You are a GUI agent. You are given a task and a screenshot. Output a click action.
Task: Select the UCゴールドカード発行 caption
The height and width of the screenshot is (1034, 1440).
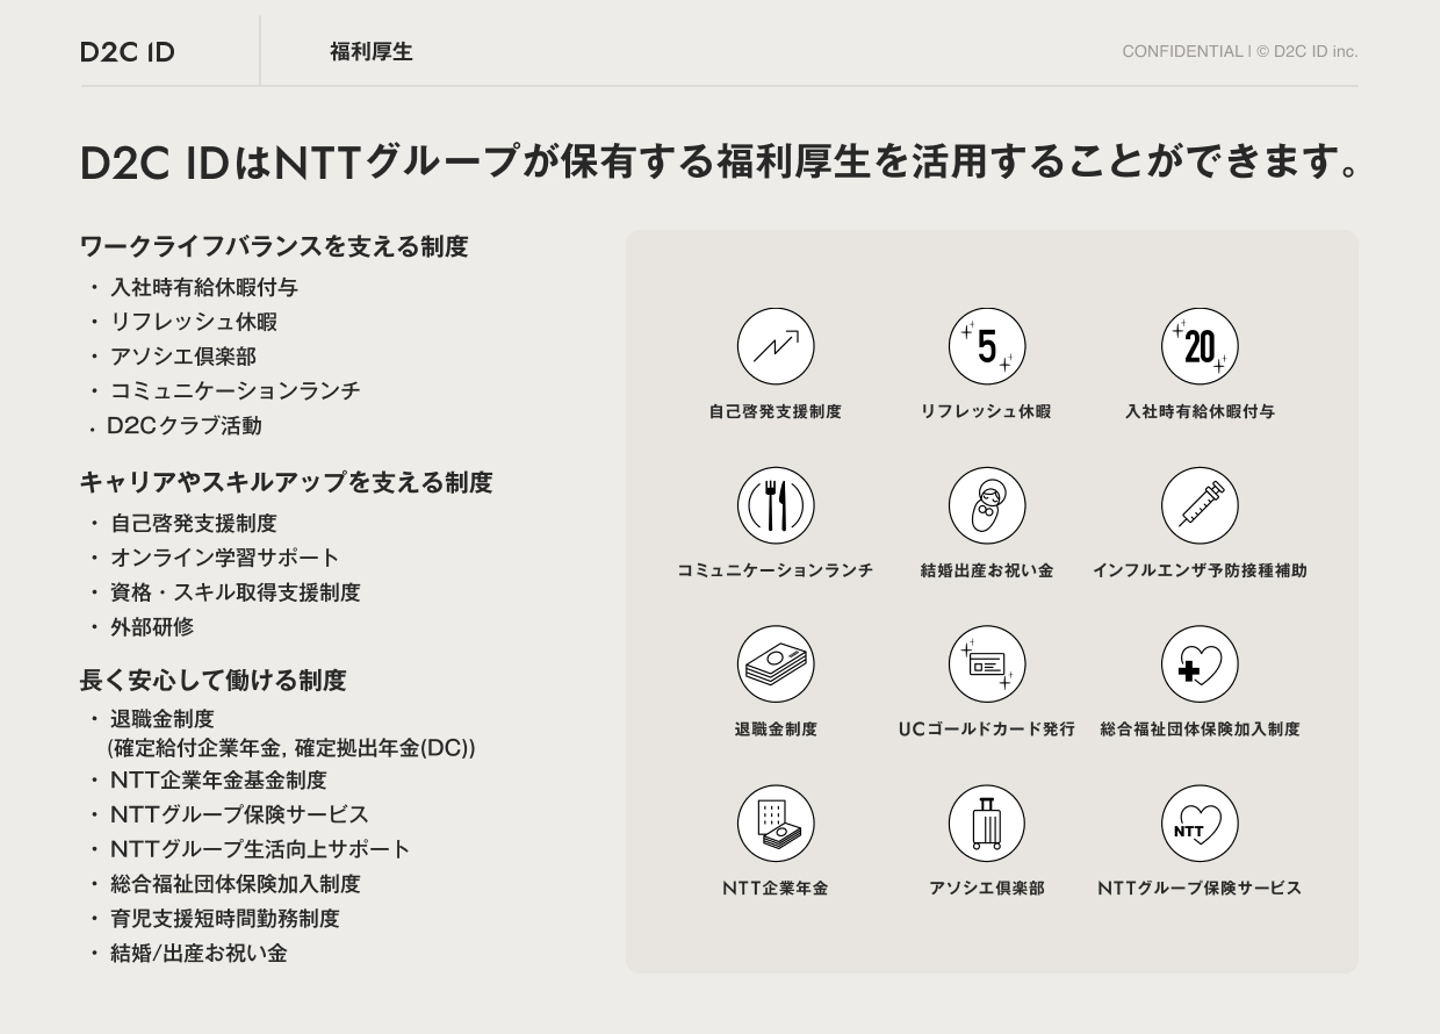pos(987,729)
